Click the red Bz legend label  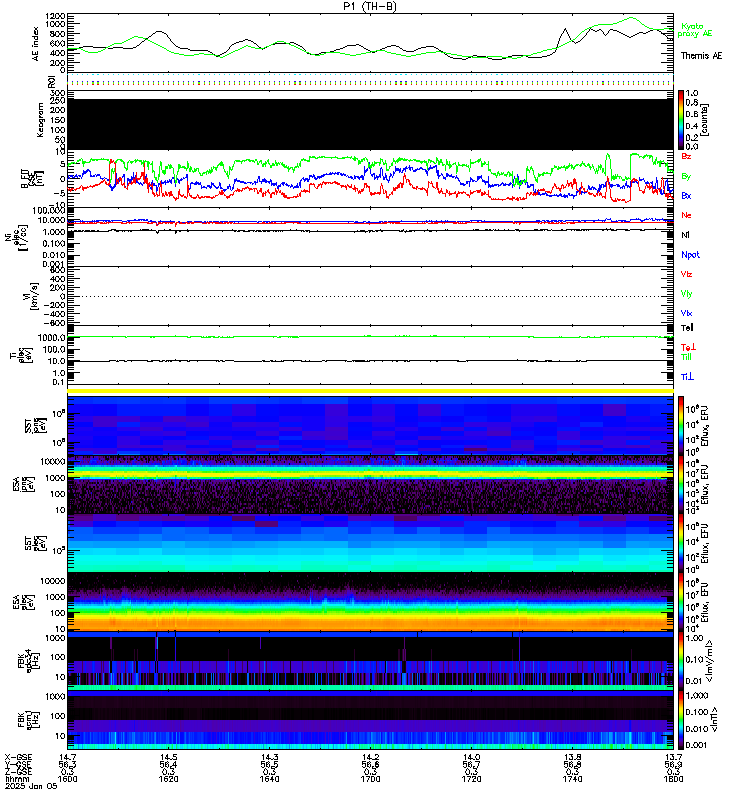686,156
